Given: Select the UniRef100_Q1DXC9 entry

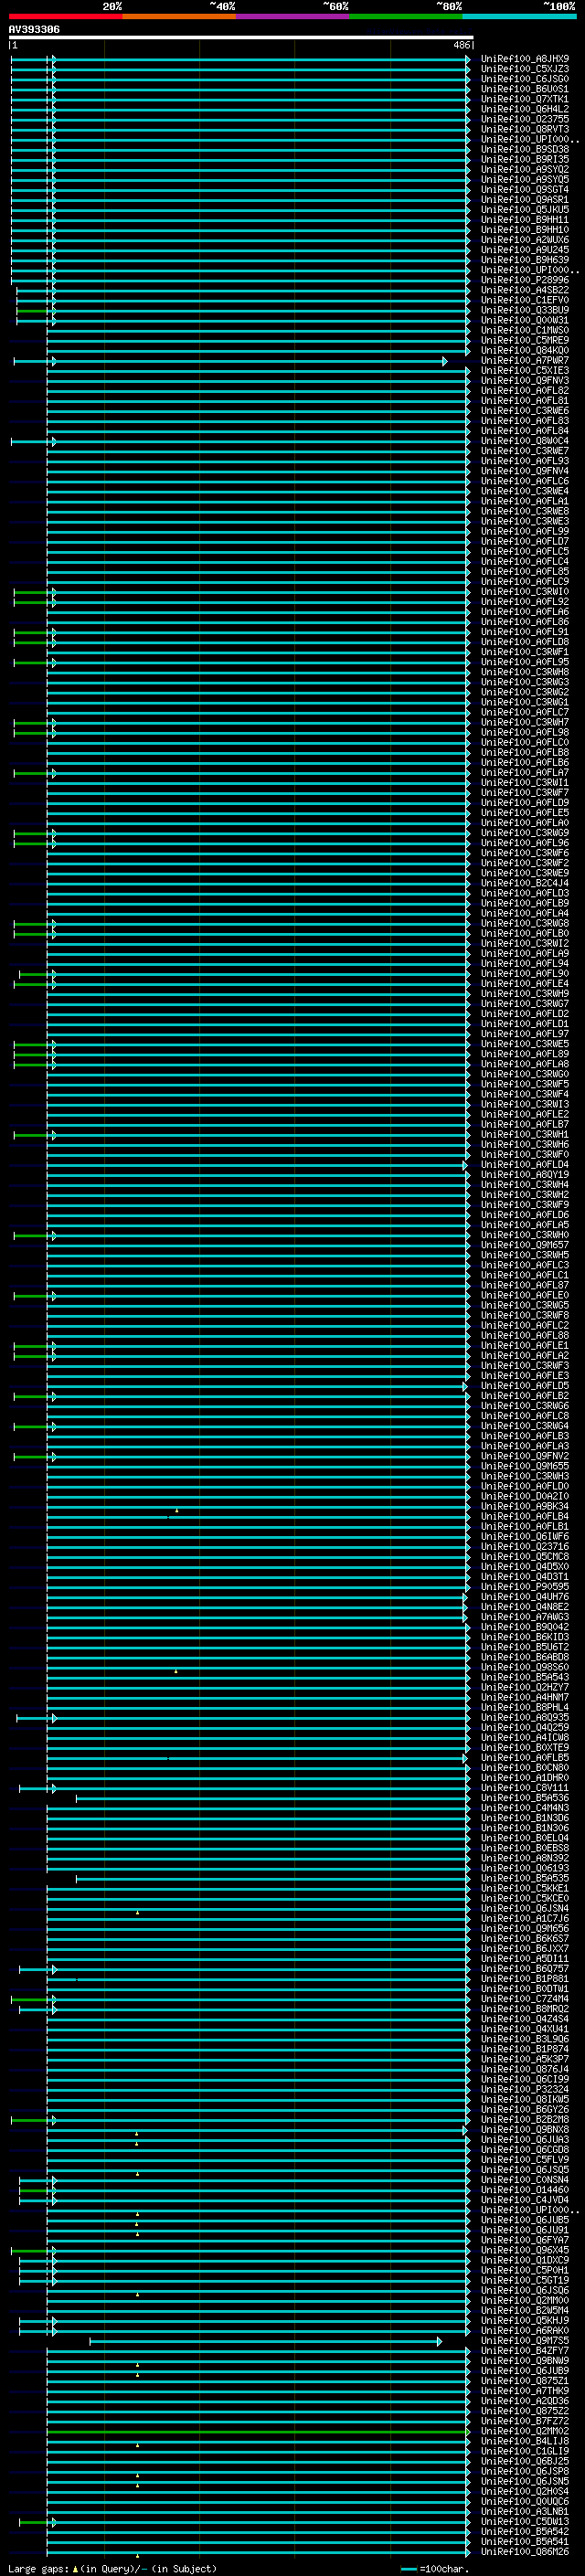Looking at the screenshot, I should pos(525,2260).
